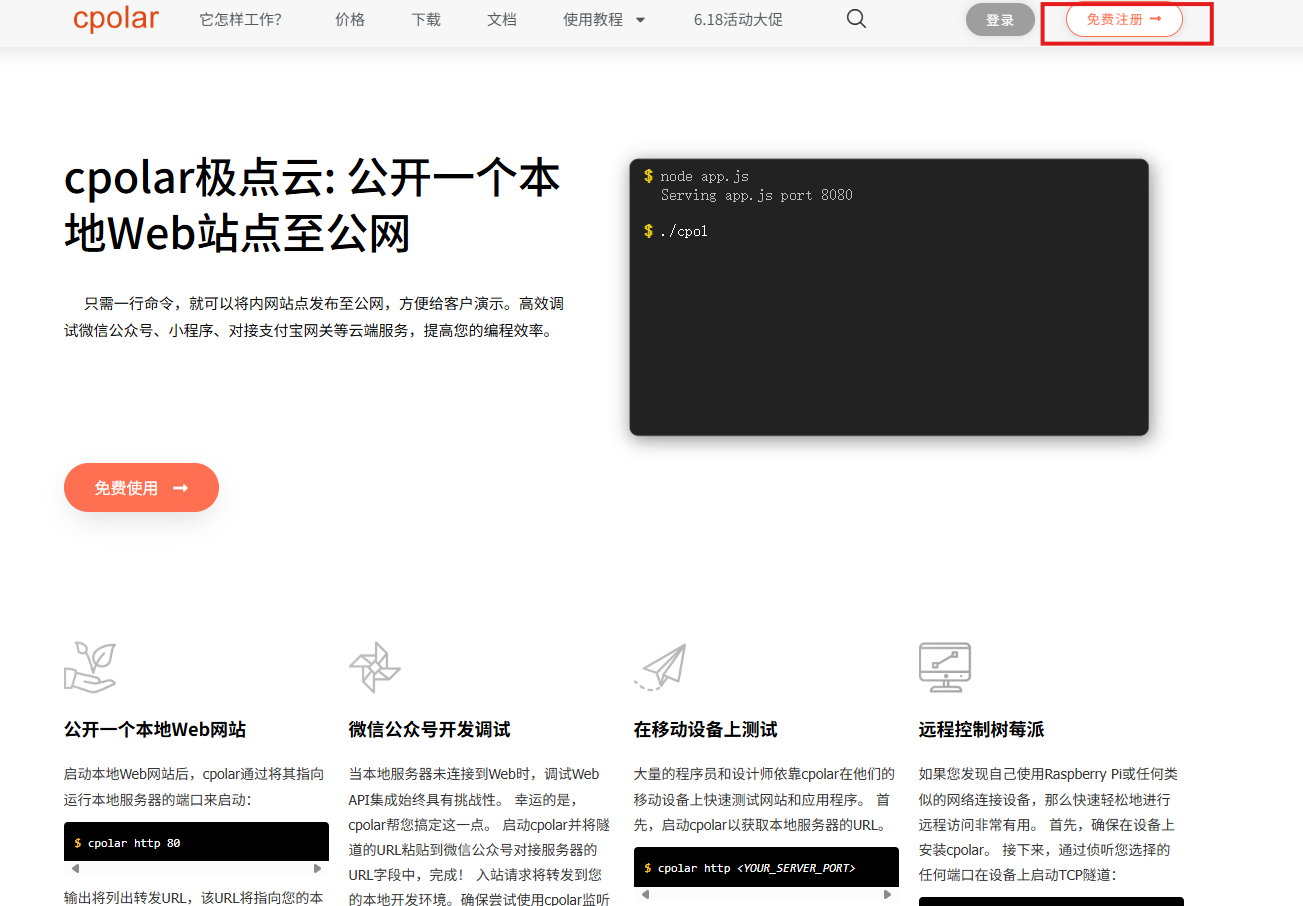This screenshot has height=906, width=1303.
Task: Open 它怎样工作? in the navigation
Action: (240, 19)
